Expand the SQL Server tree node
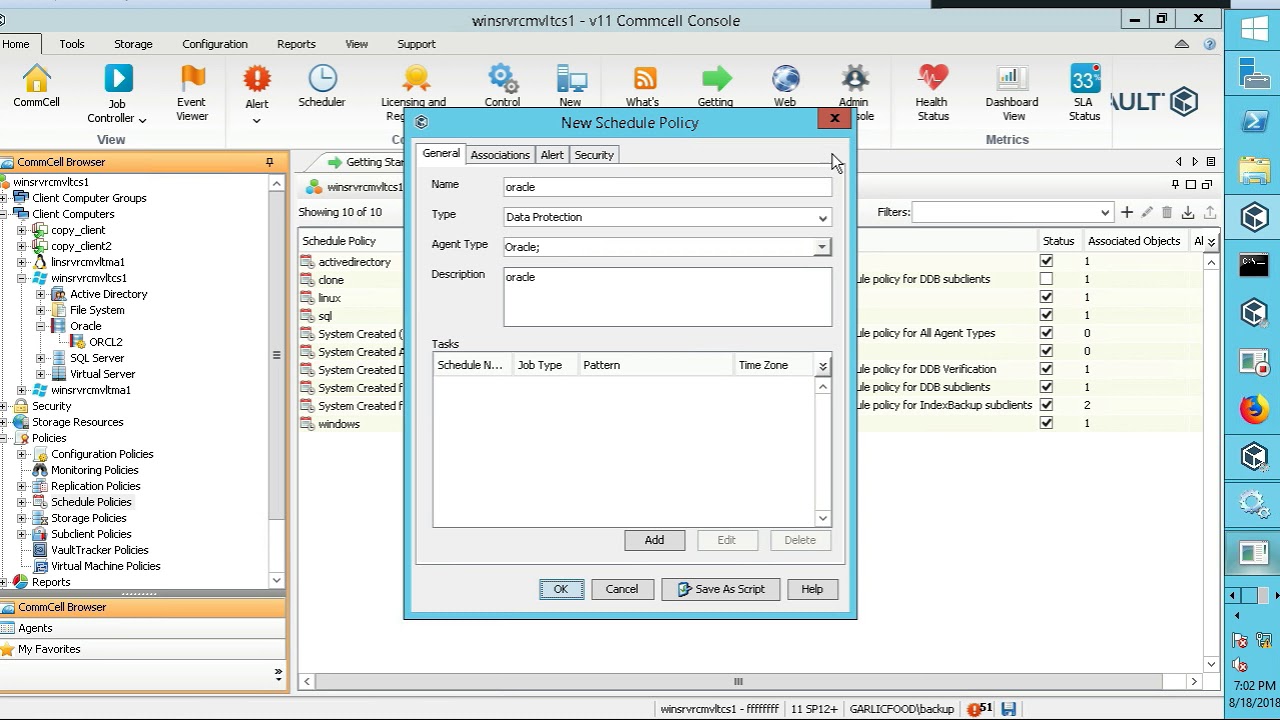This screenshot has height=720, width=1280. (41, 358)
